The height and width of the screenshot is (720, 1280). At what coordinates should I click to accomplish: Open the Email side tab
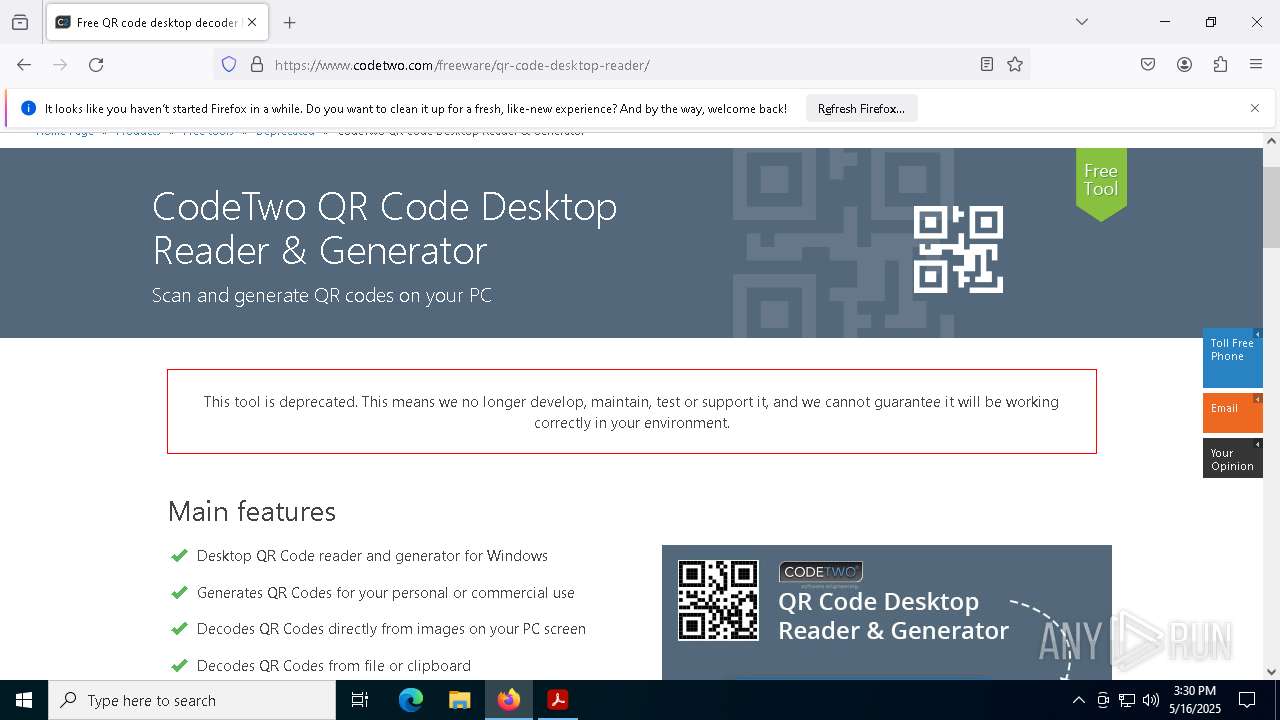tap(1232, 412)
